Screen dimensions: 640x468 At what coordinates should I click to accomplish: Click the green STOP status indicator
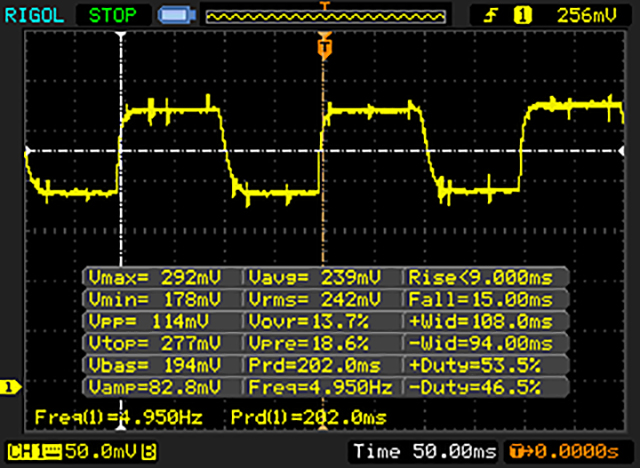(113, 16)
